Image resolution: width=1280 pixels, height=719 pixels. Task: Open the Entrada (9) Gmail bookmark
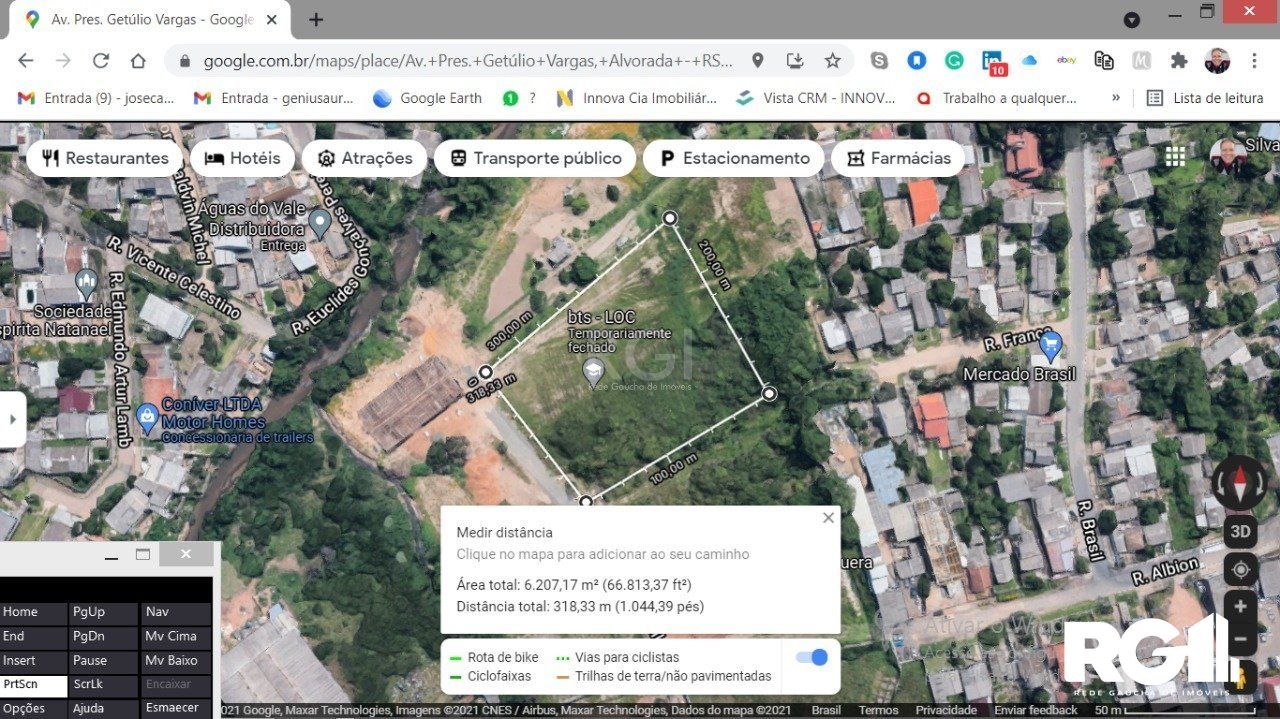coord(96,98)
